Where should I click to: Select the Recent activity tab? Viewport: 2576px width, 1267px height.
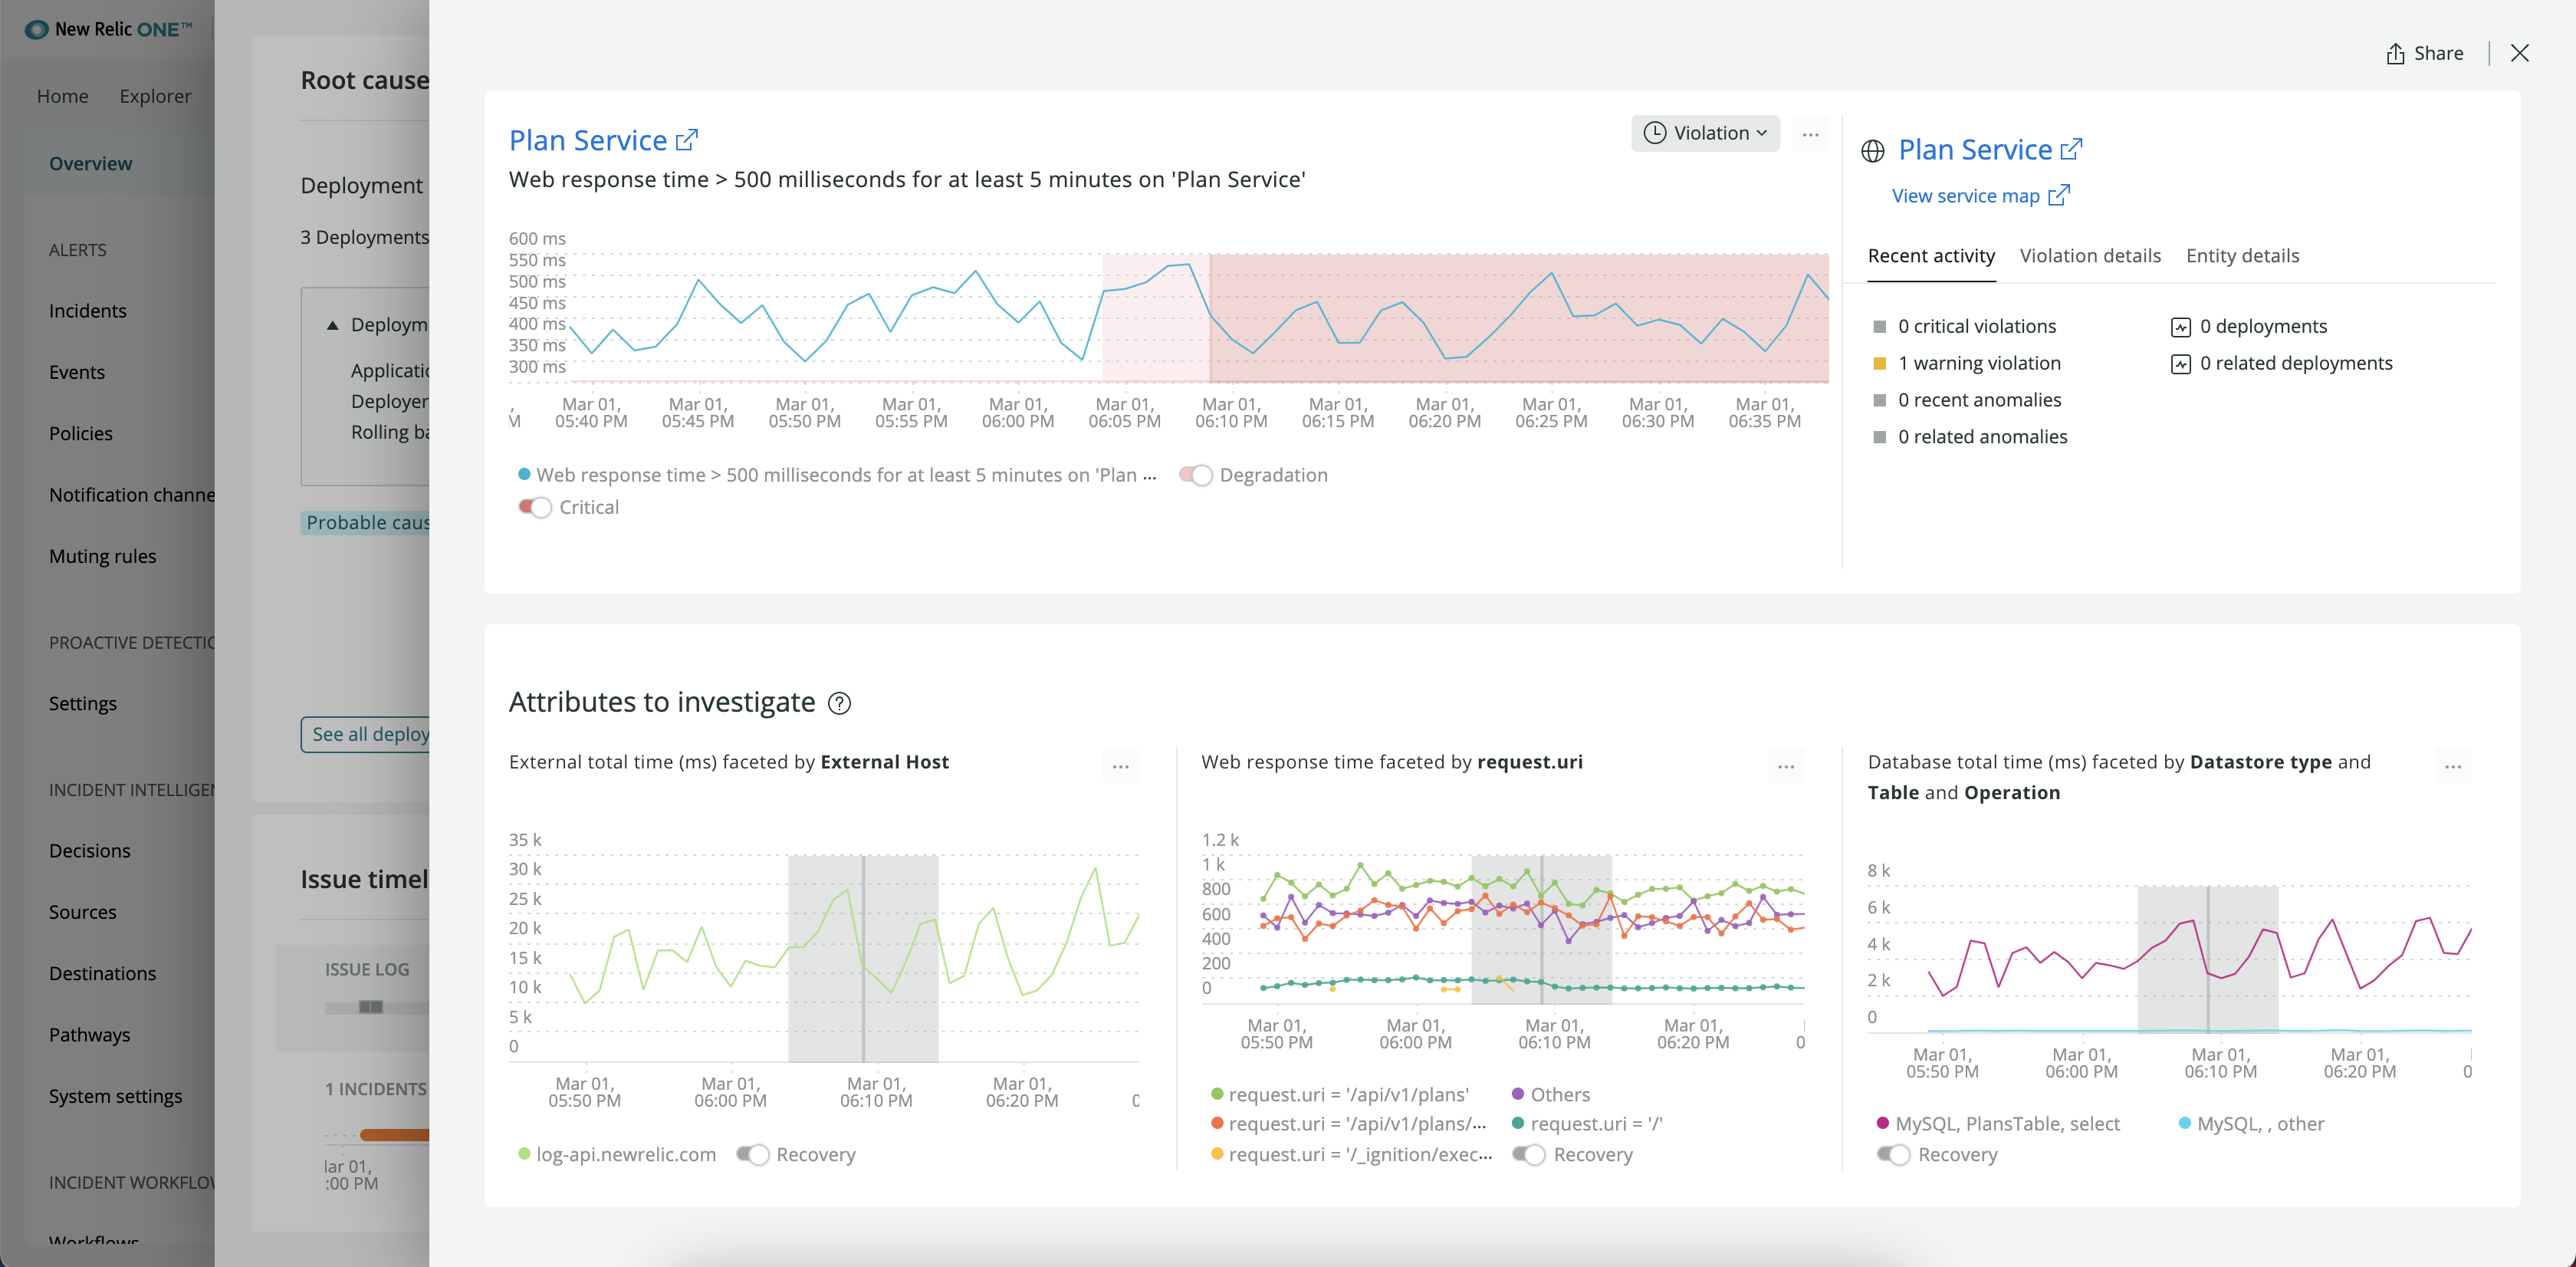[x=1932, y=255]
